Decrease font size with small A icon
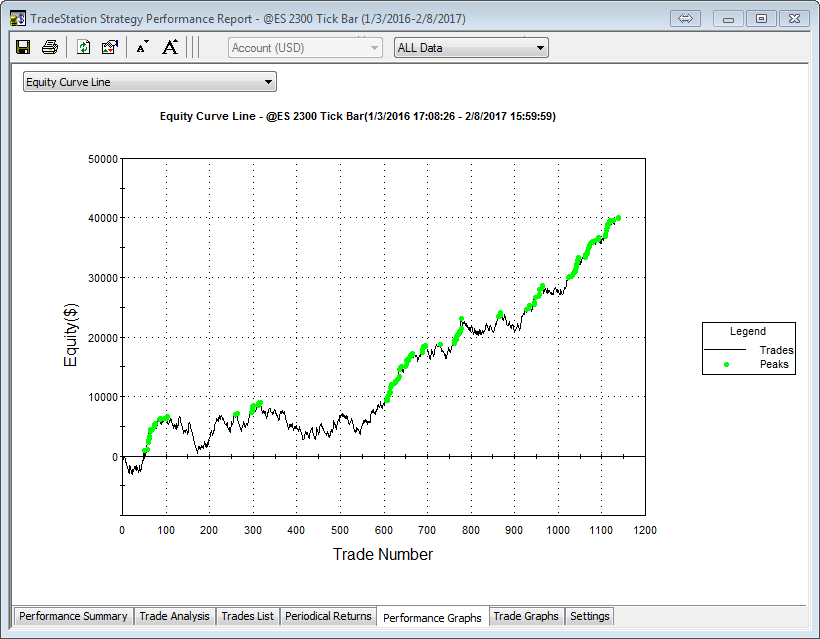This screenshot has height=639, width=820. 142,47
